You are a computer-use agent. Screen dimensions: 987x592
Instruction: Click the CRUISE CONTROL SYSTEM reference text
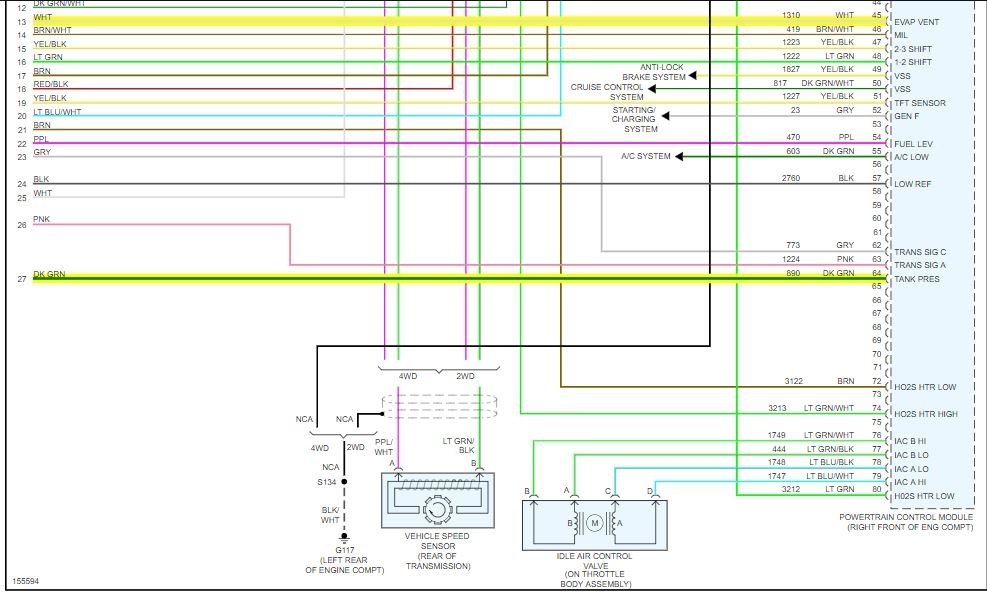607,92
